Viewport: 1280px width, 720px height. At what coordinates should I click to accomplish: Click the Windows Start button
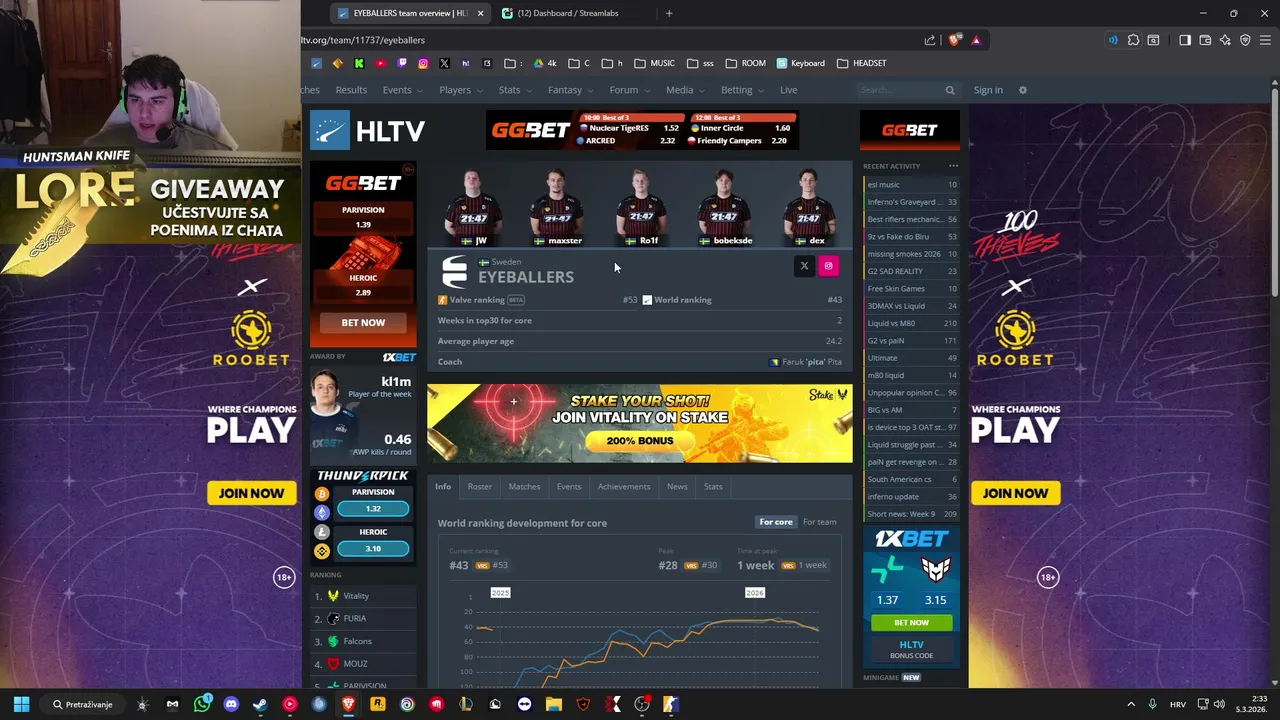(x=21, y=704)
